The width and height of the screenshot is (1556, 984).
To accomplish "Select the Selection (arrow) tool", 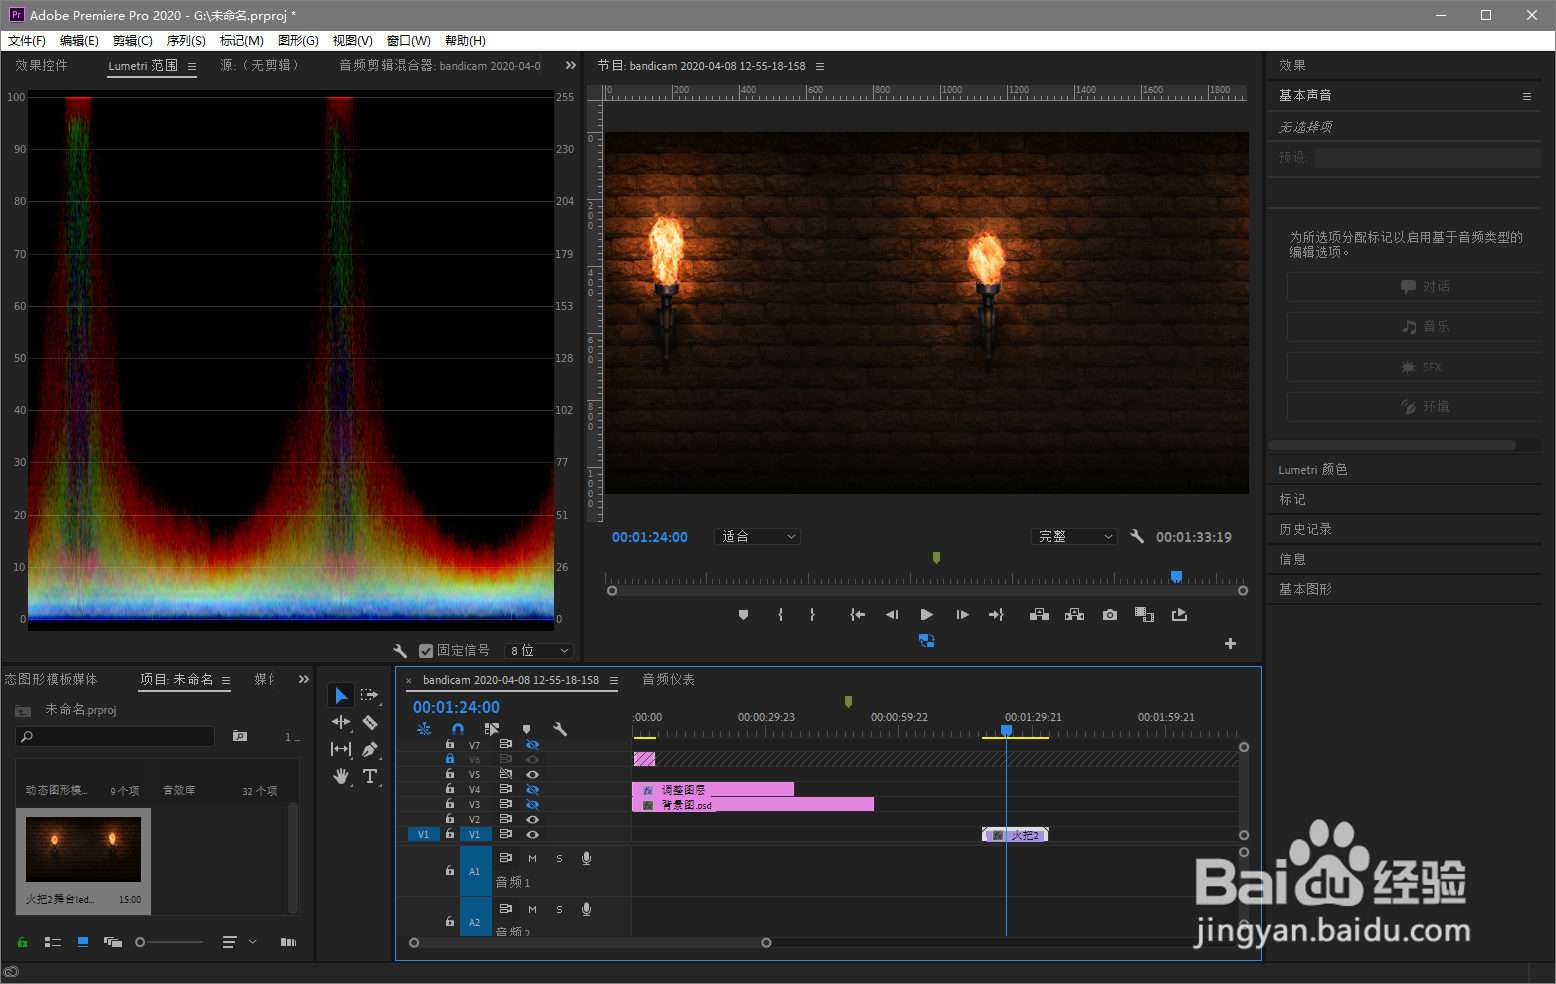I will [341, 695].
